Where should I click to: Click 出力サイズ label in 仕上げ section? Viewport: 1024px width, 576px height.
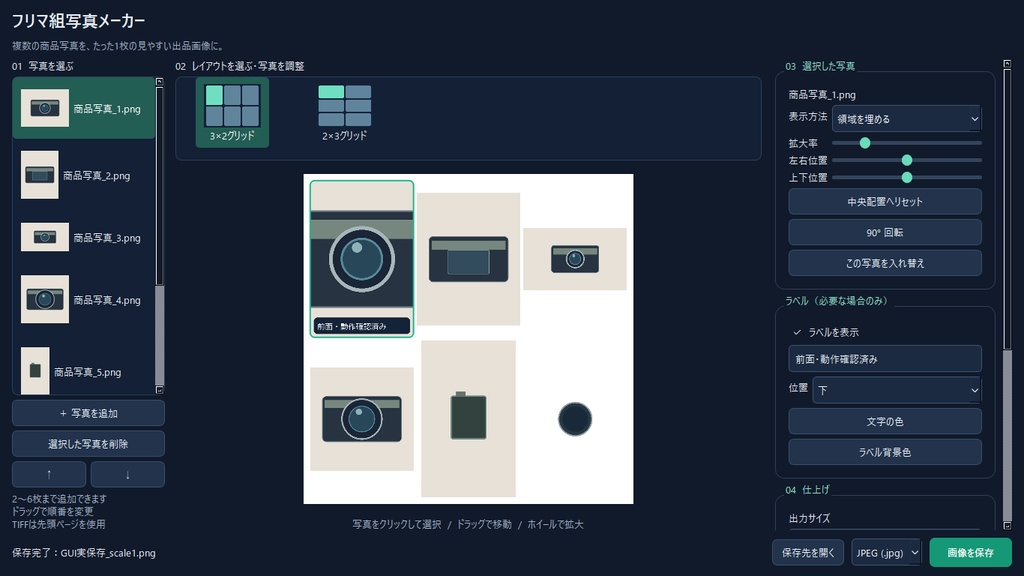[809, 519]
